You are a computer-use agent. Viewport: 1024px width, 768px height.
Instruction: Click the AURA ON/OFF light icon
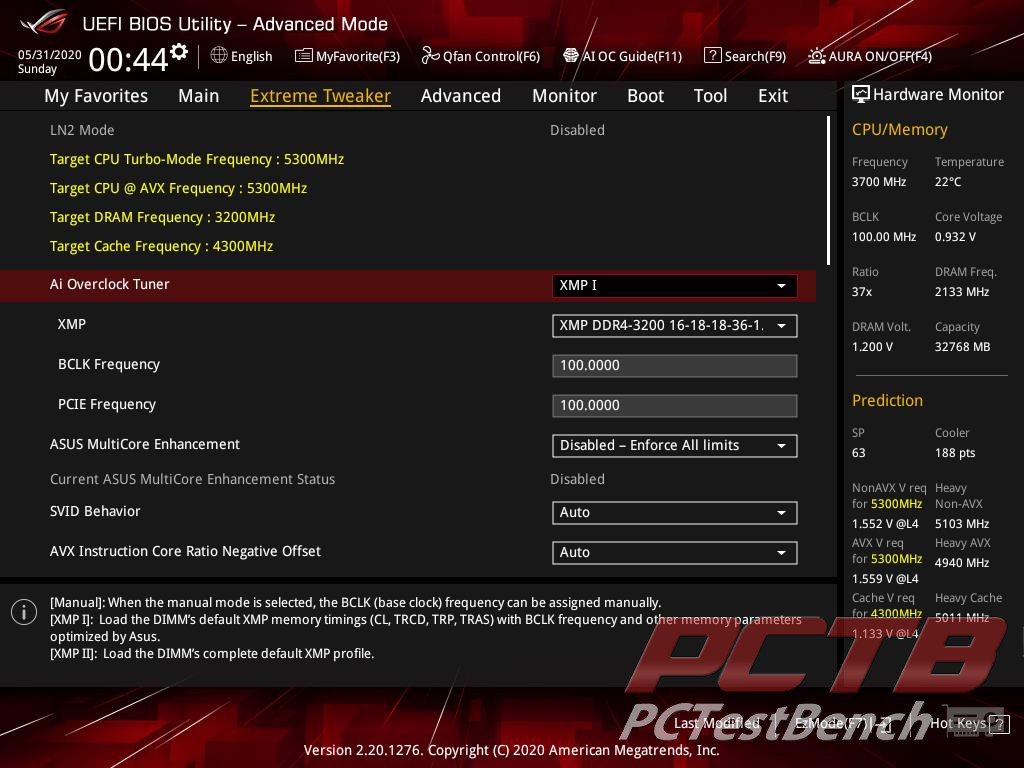816,56
